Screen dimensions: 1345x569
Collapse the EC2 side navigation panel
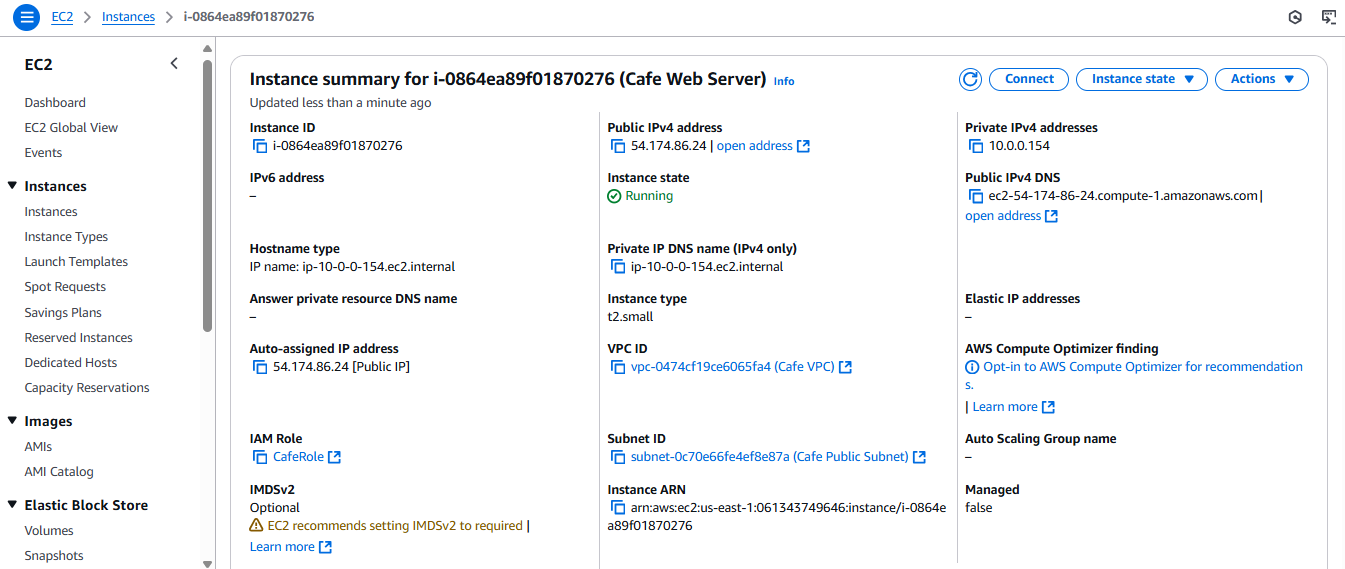pos(174,64)
